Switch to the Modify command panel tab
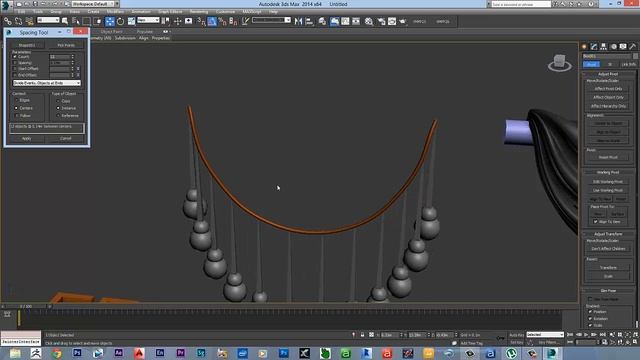The width and height of the screenshot is (640, 360). pyautogui.click(x=594, y=47)
